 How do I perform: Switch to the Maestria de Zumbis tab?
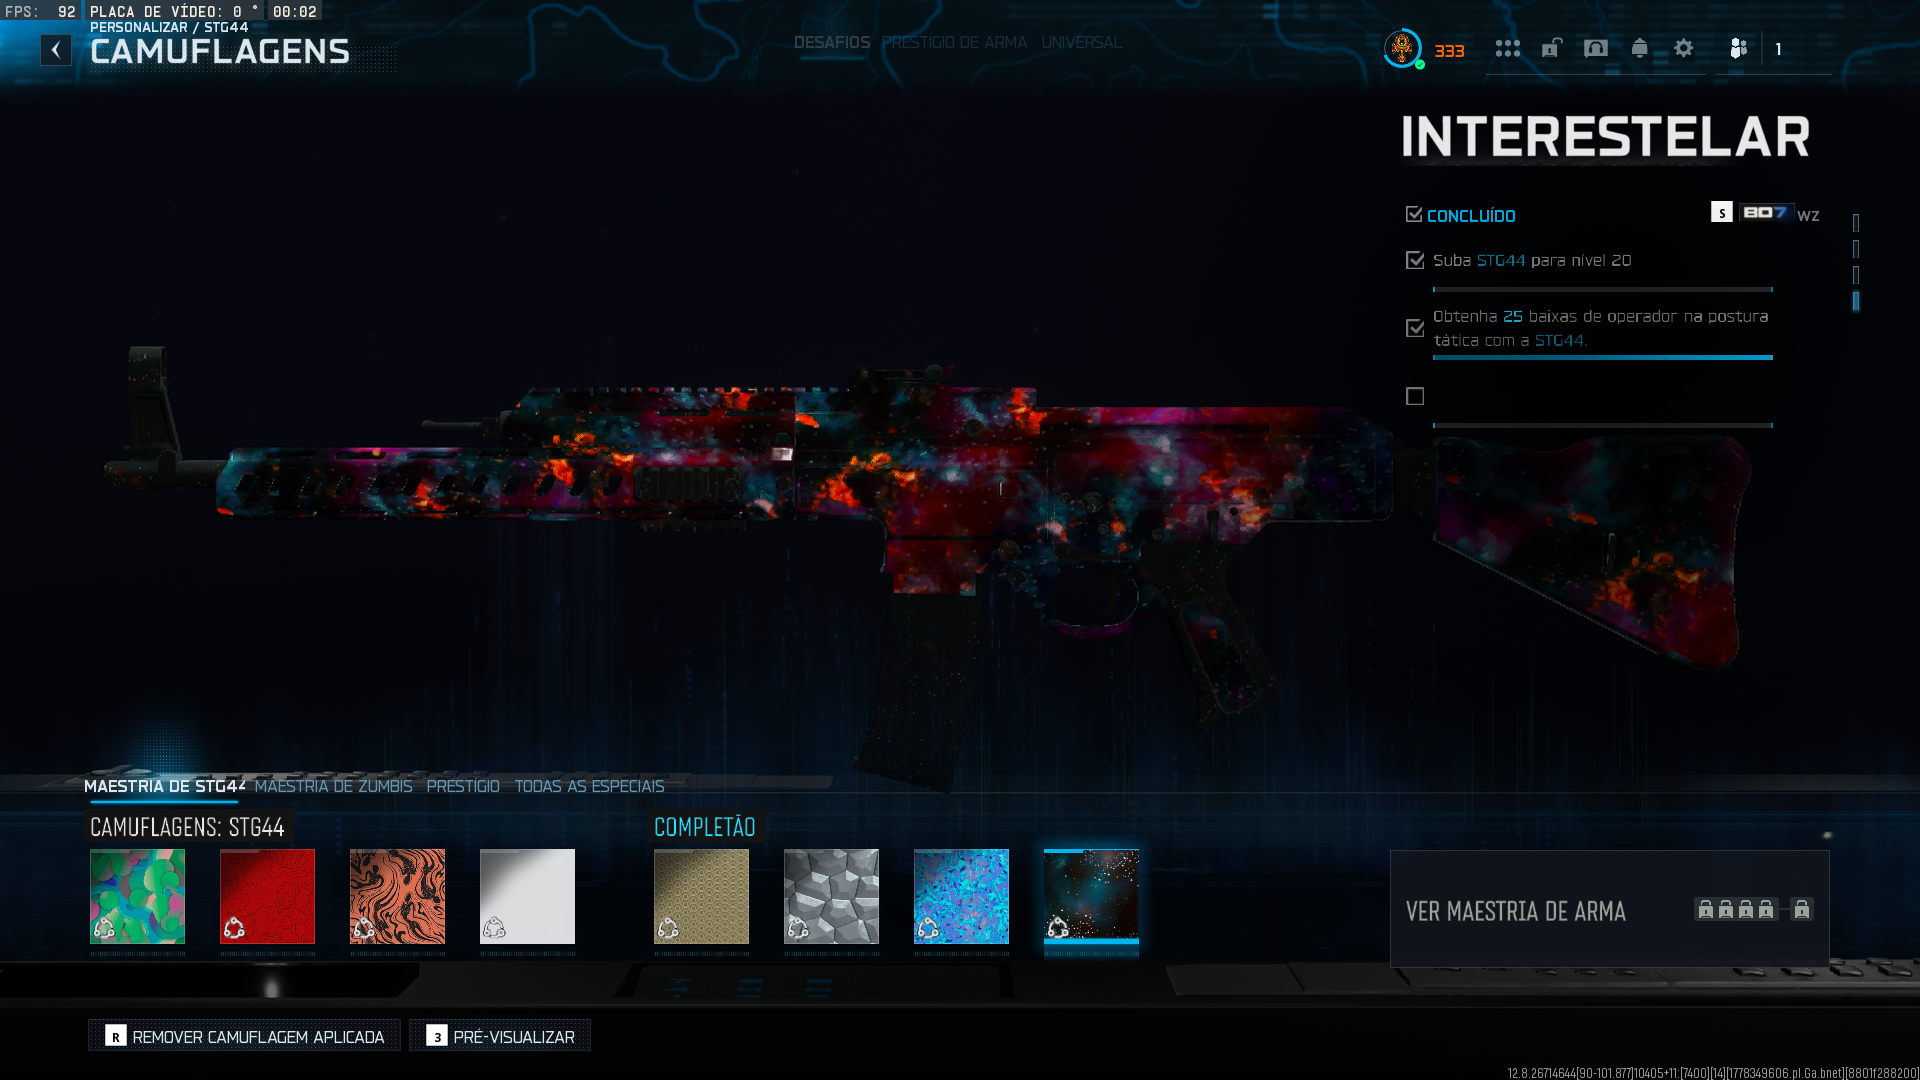coord(333,786)
